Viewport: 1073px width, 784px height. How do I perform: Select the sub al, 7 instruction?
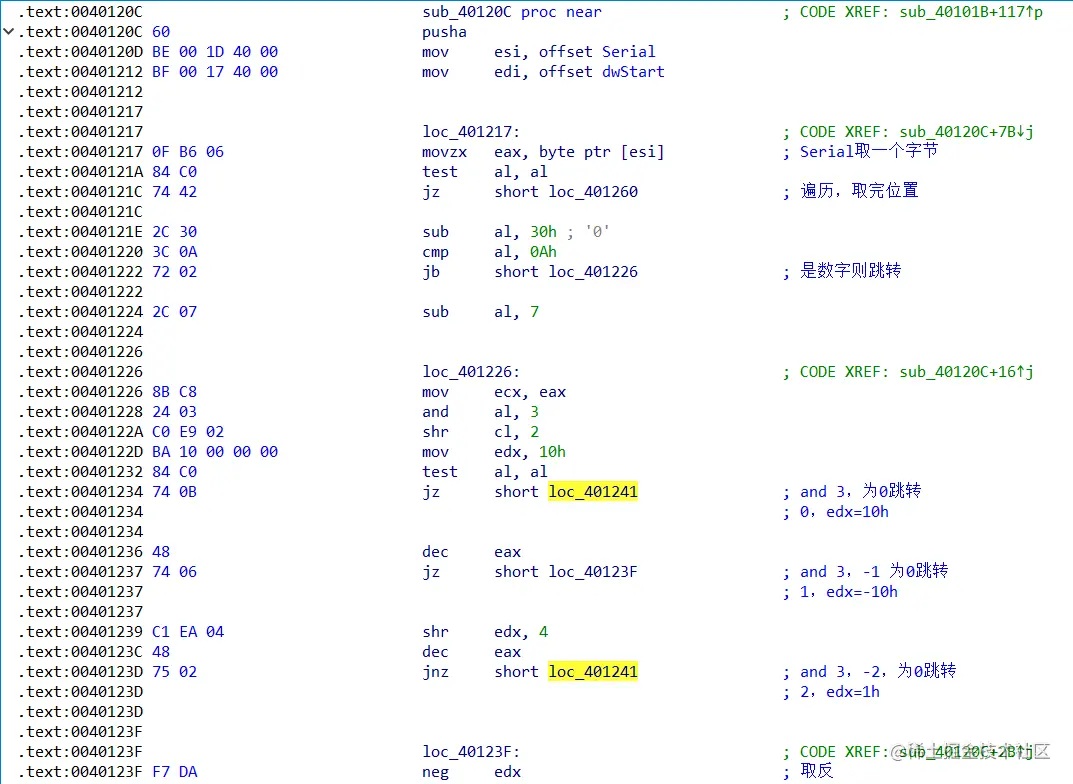tap(480, 311)
